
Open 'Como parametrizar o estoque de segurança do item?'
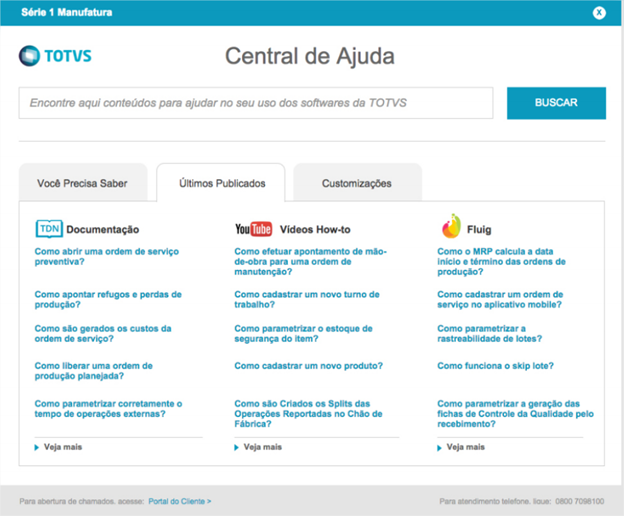click(x=303, y=334)
